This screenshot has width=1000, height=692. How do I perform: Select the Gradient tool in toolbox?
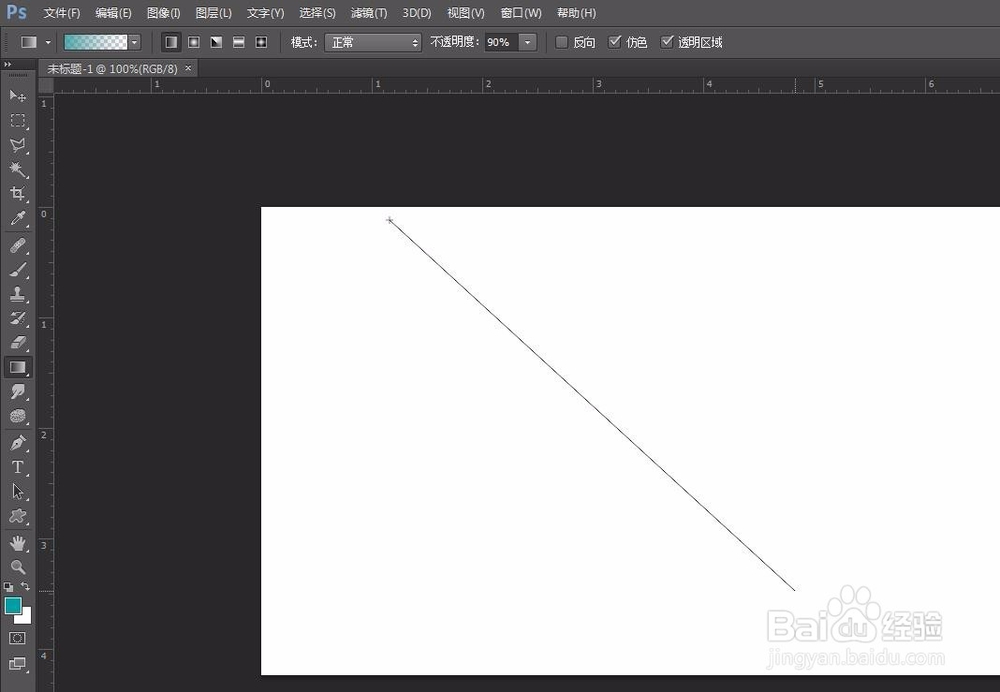18,367
